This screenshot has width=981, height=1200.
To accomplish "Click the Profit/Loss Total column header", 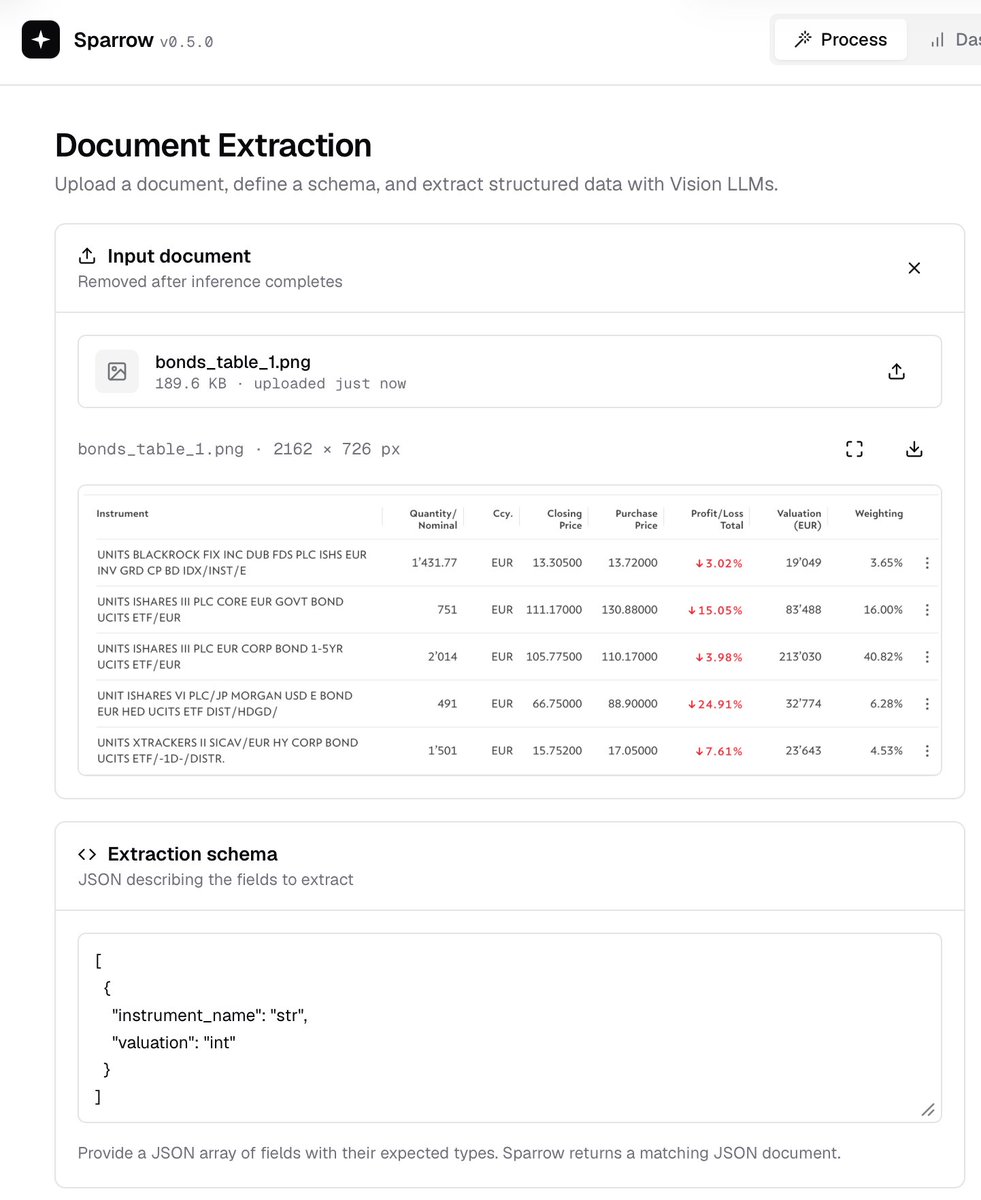I will (x=717, y=519).
